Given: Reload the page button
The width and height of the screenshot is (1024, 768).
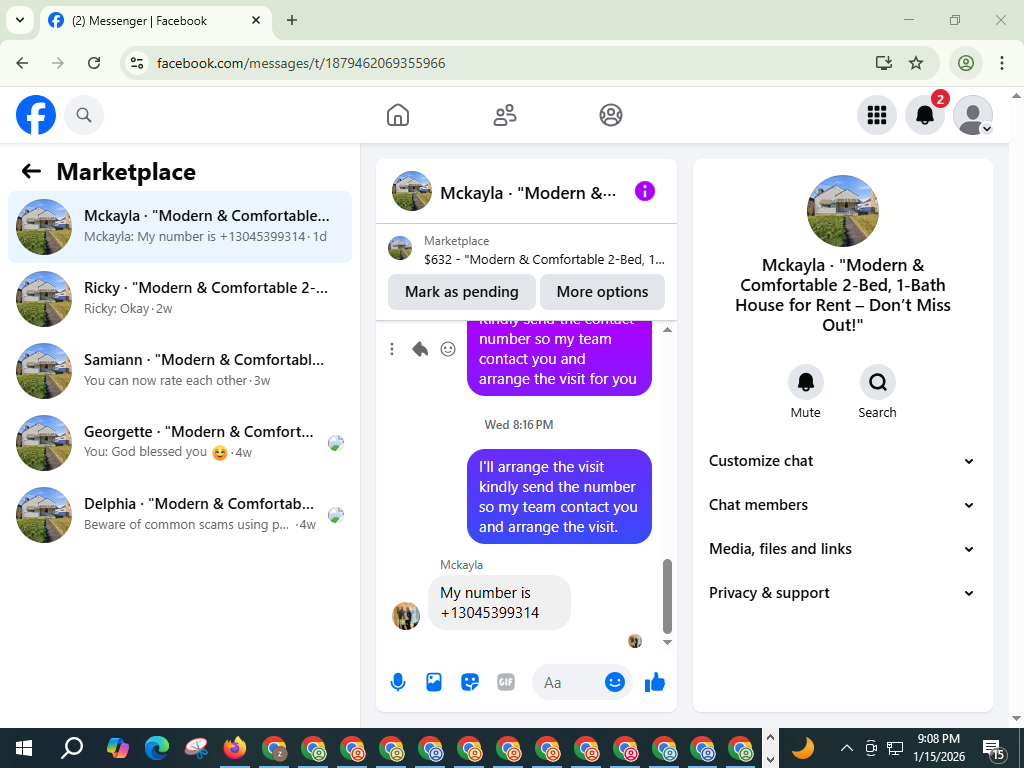Looking at the screenshot, I should 94,63.
